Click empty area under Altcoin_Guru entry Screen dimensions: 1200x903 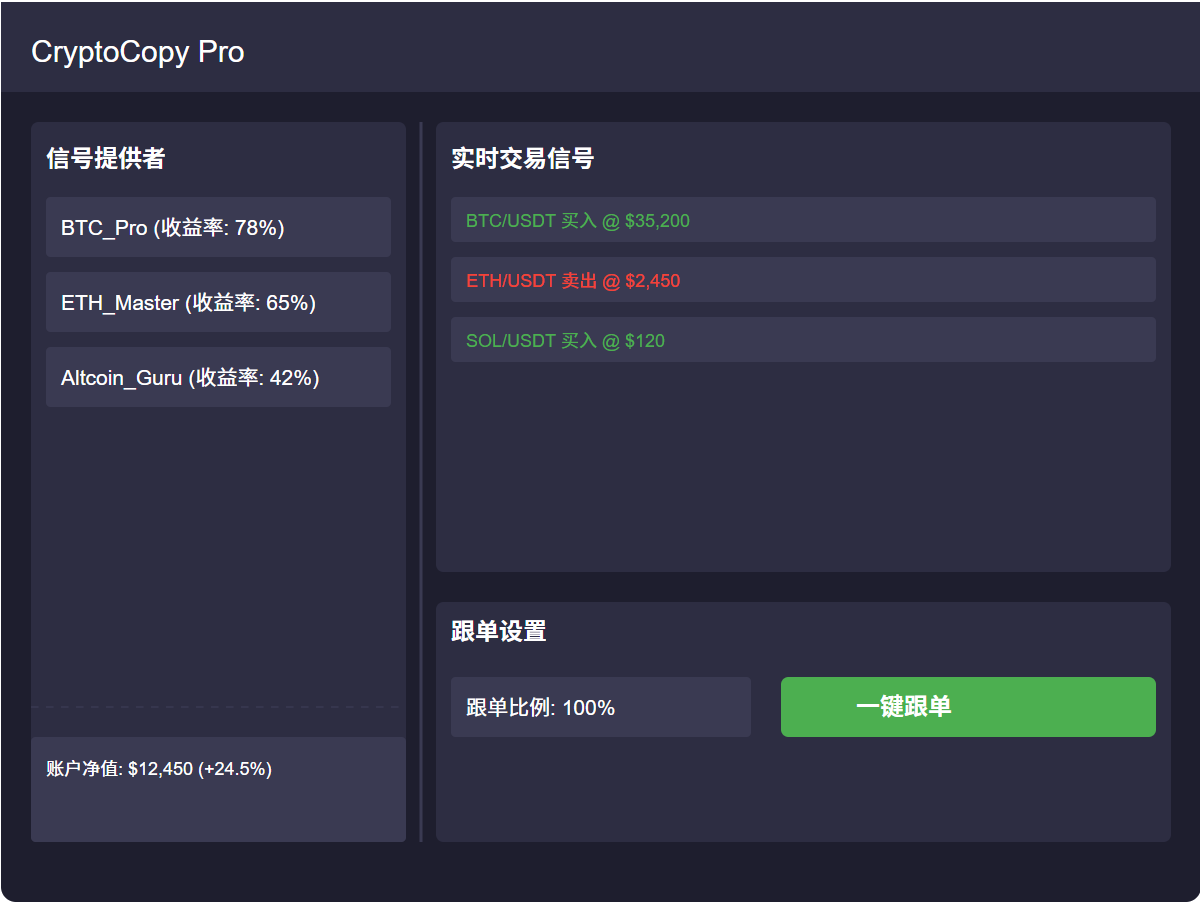(218, 550)
